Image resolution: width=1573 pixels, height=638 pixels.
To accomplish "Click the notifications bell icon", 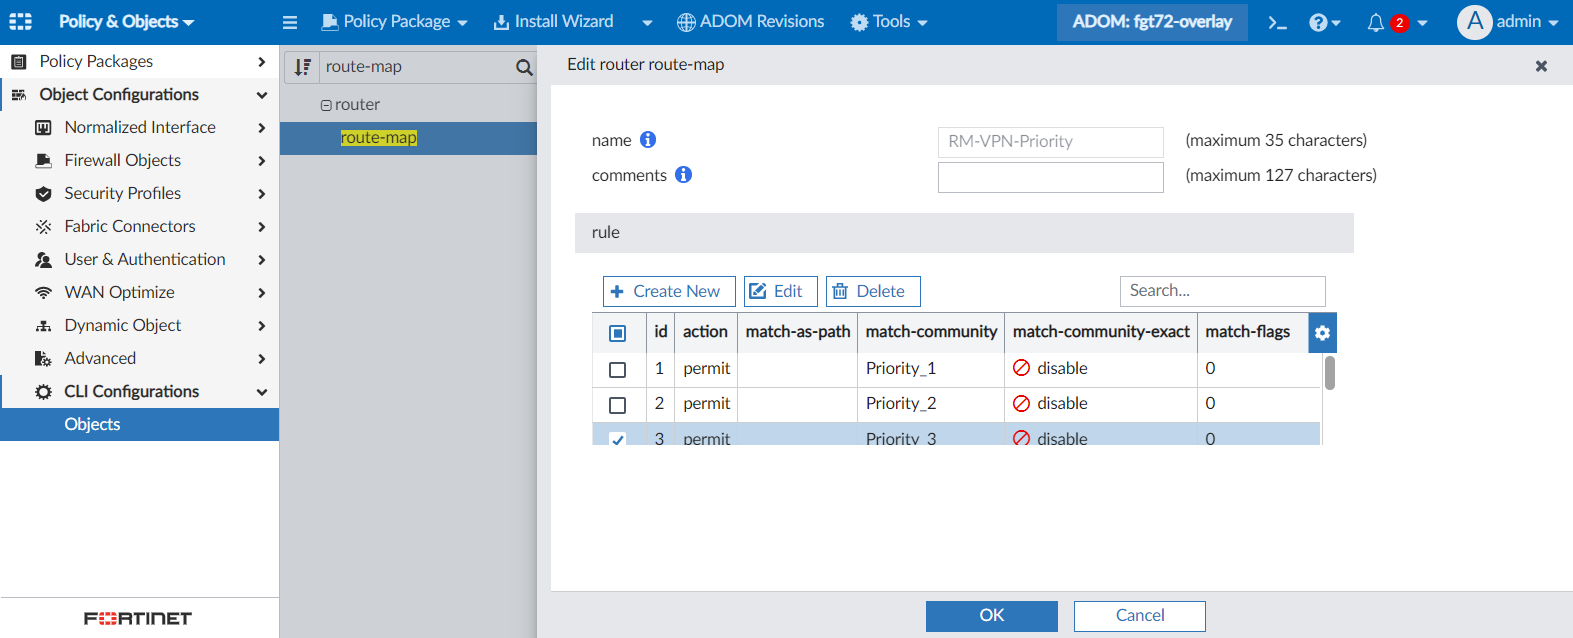I will coord(1376,22).
